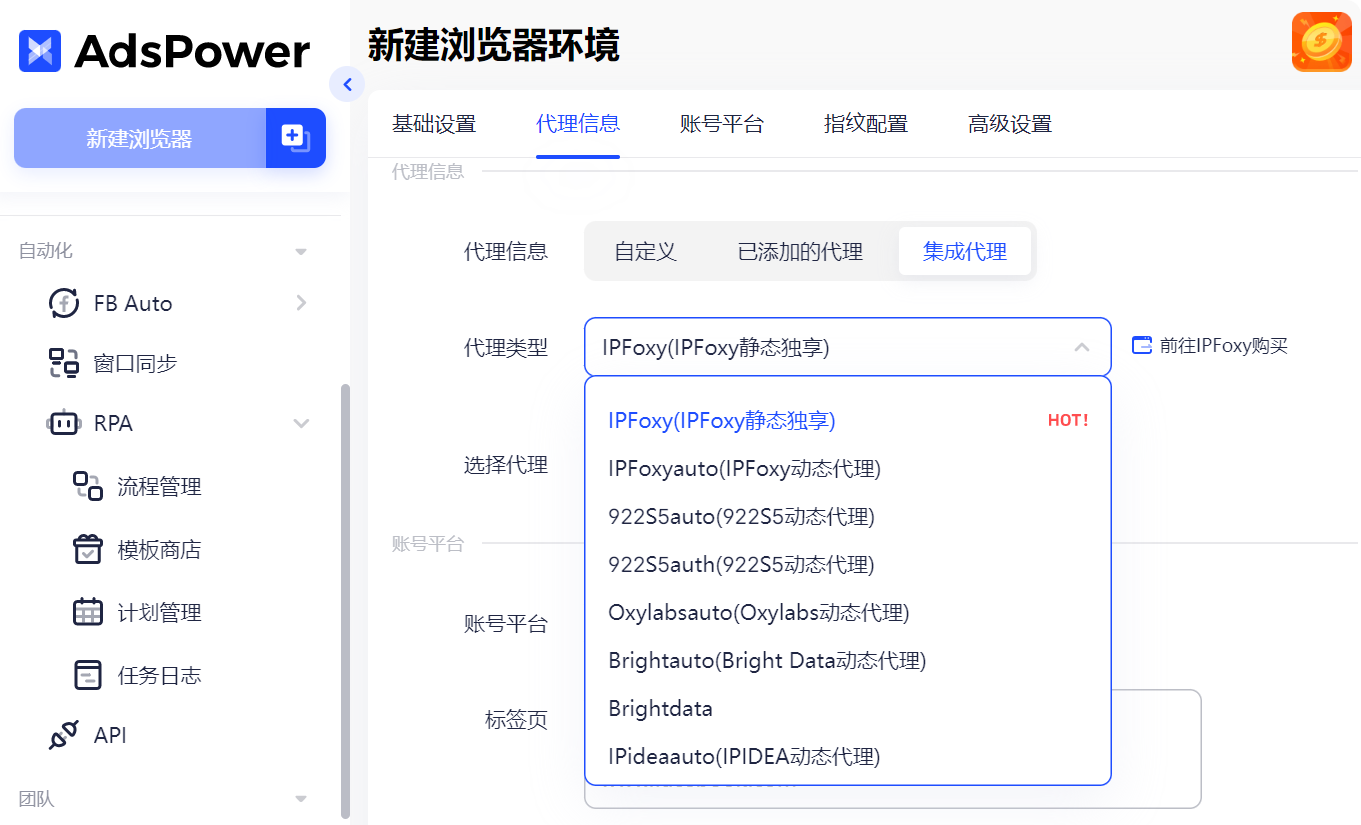The width and height of the screenshot is (1361, 825).
Task: Click the 窗口同步 icon
Action: (x=64, y=363)
